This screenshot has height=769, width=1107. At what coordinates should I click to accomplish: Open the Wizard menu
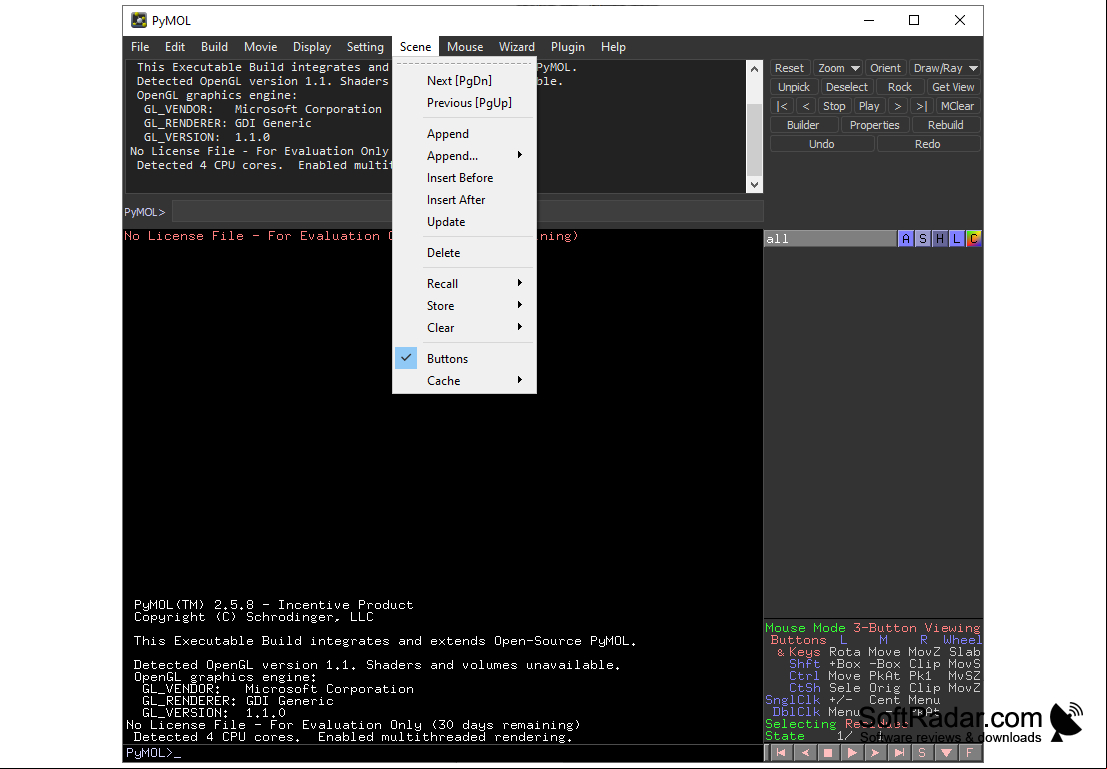pyautogui.click(x=517, y=47)
